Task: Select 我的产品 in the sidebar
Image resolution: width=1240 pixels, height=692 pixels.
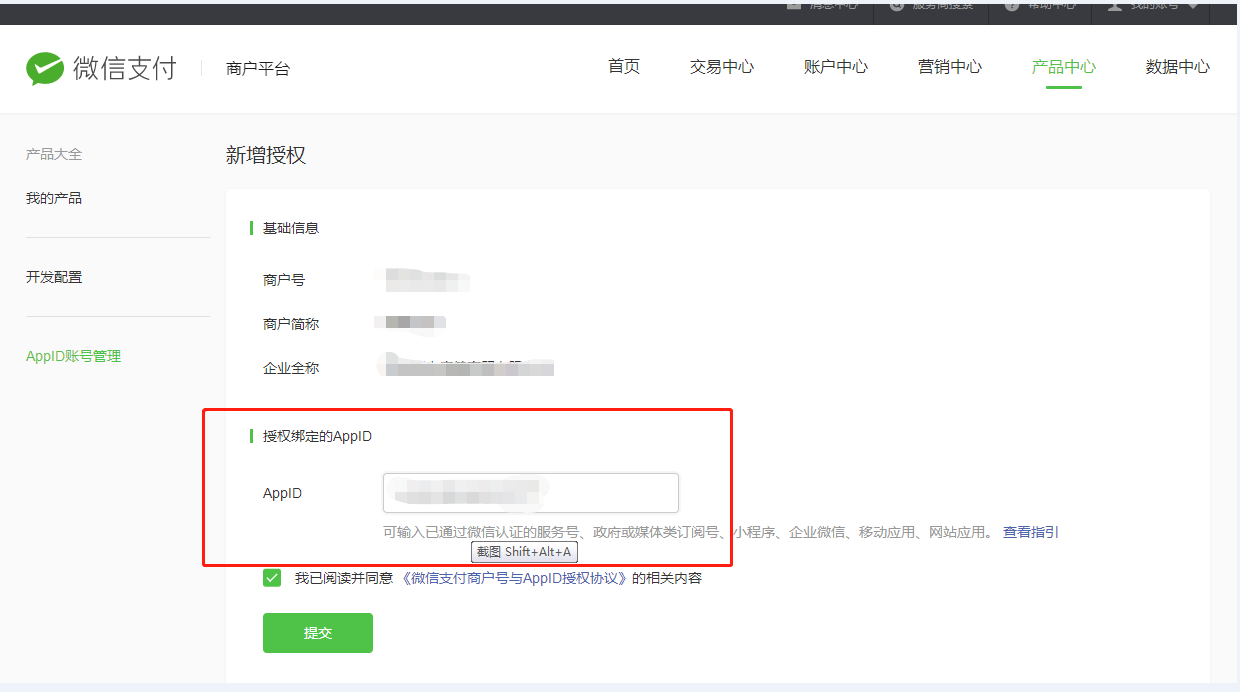Action: tap(54, 198)
